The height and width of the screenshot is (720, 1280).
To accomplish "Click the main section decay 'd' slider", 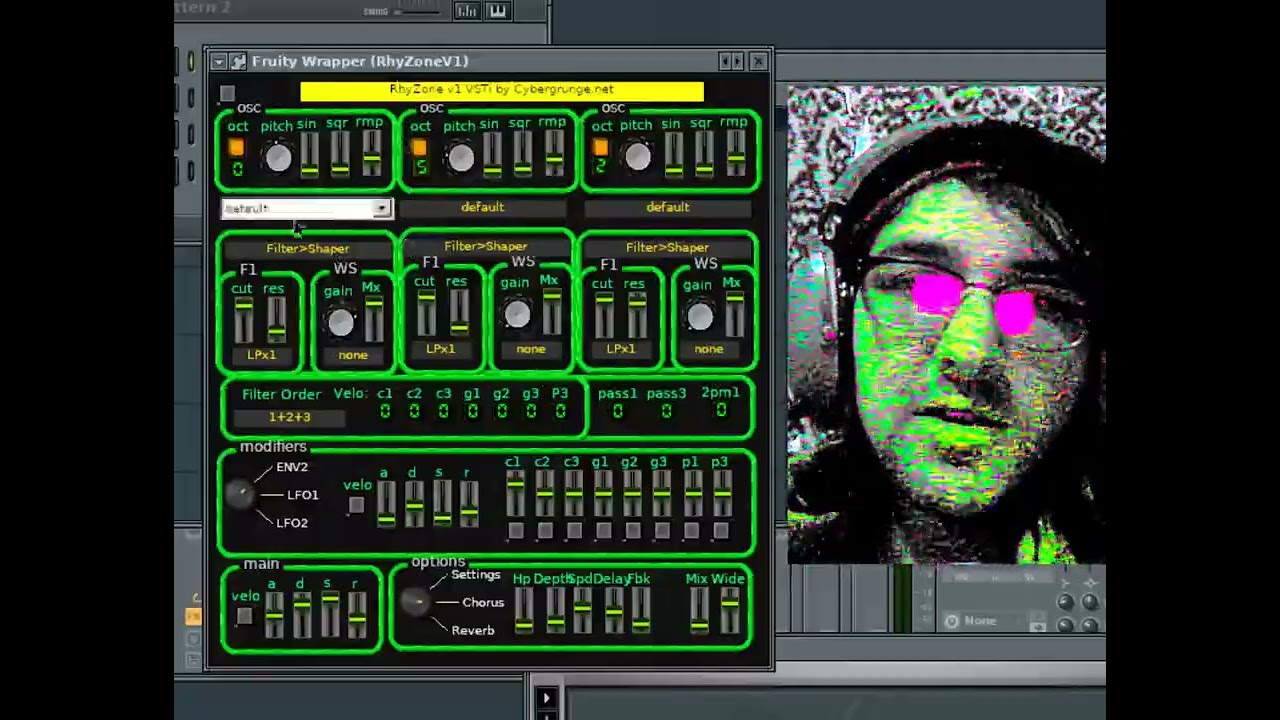I will (301, 614).
